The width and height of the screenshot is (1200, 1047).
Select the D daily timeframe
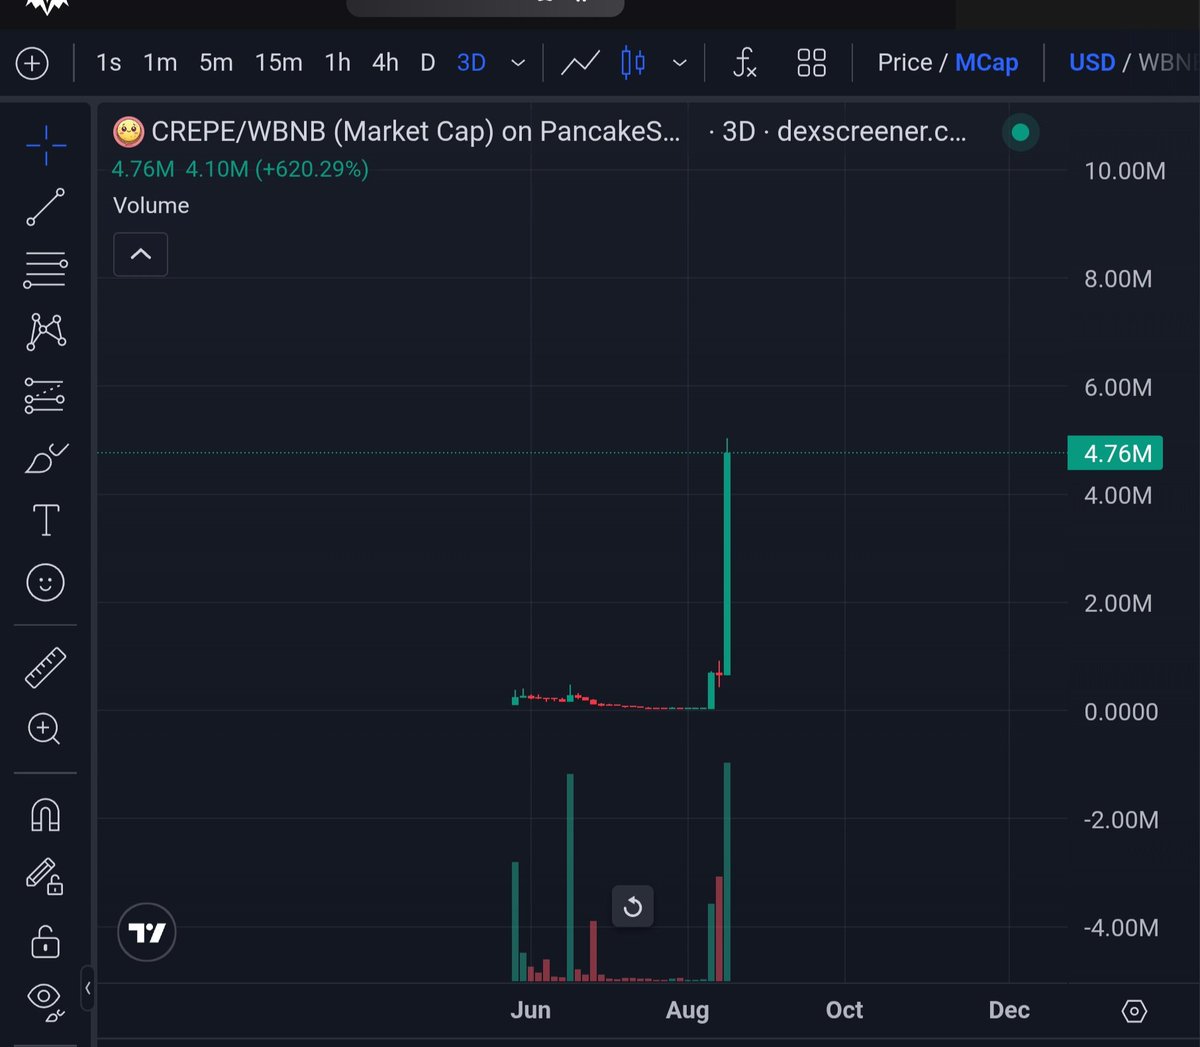tap(428, 63)
